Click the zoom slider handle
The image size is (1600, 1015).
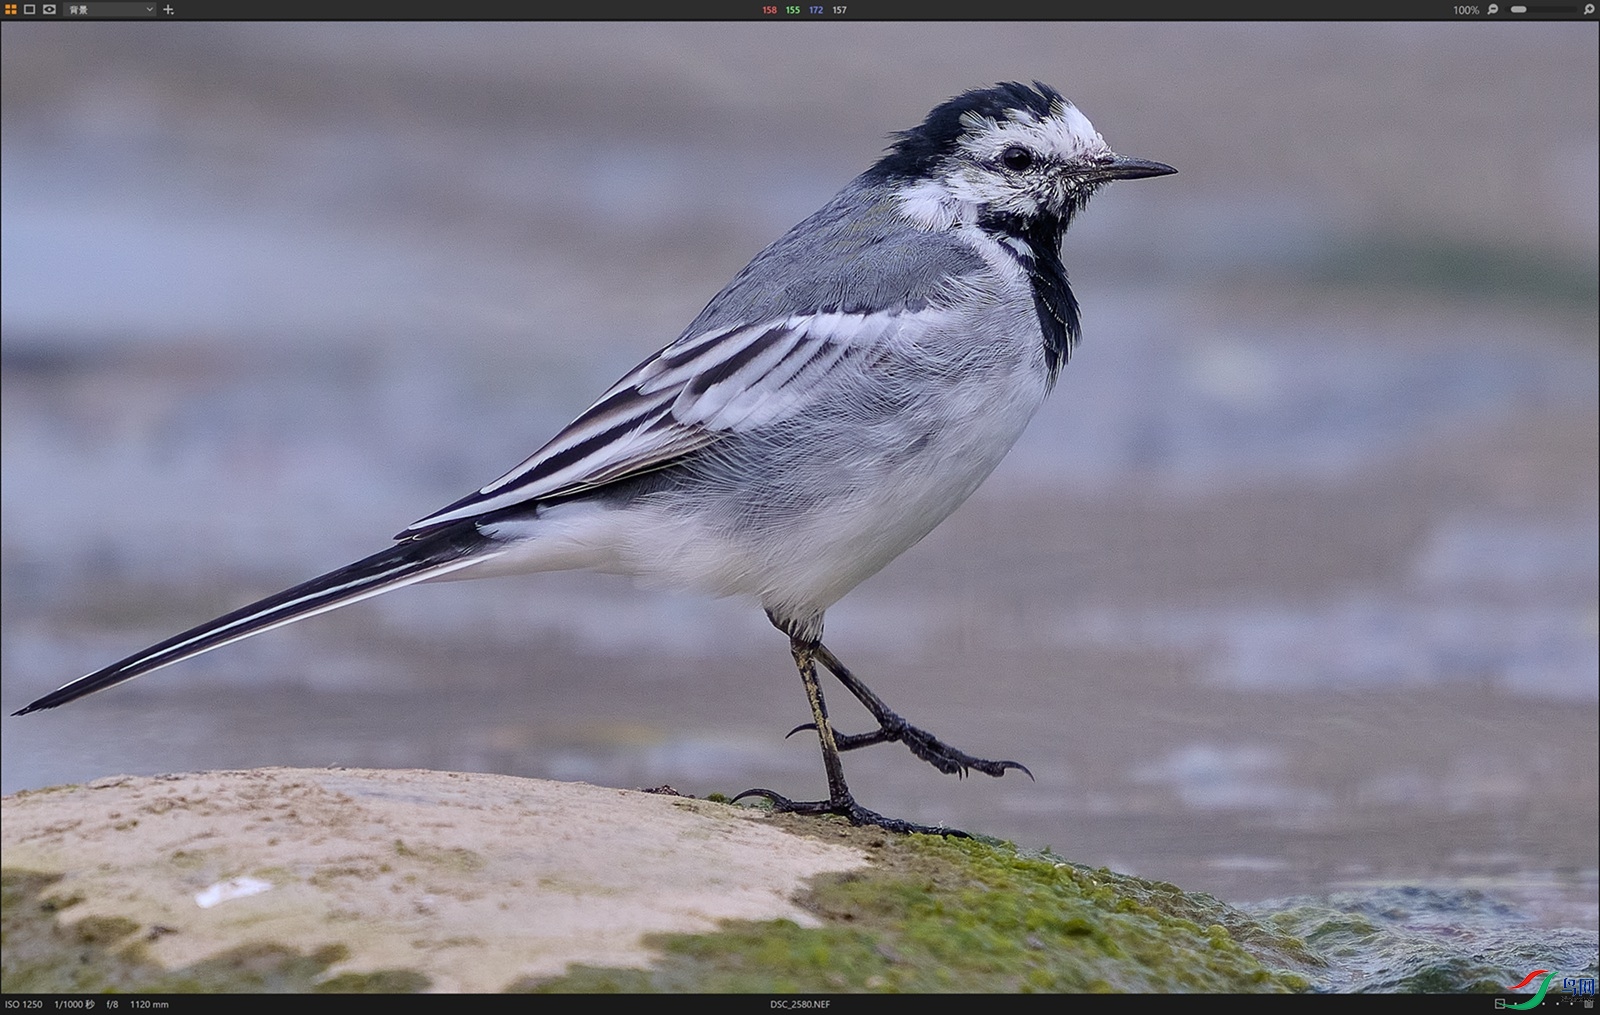(x=1519, y=9)
